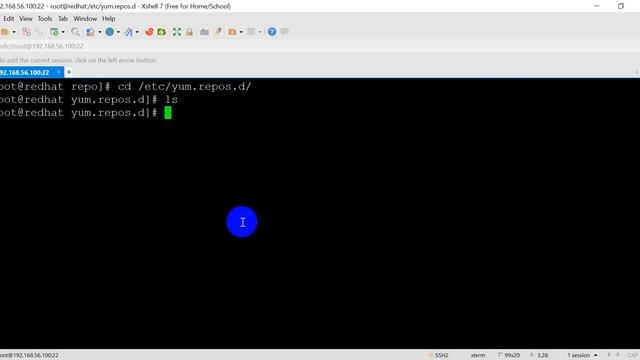Click the SSH2 status bar indicator

point(441,355)
